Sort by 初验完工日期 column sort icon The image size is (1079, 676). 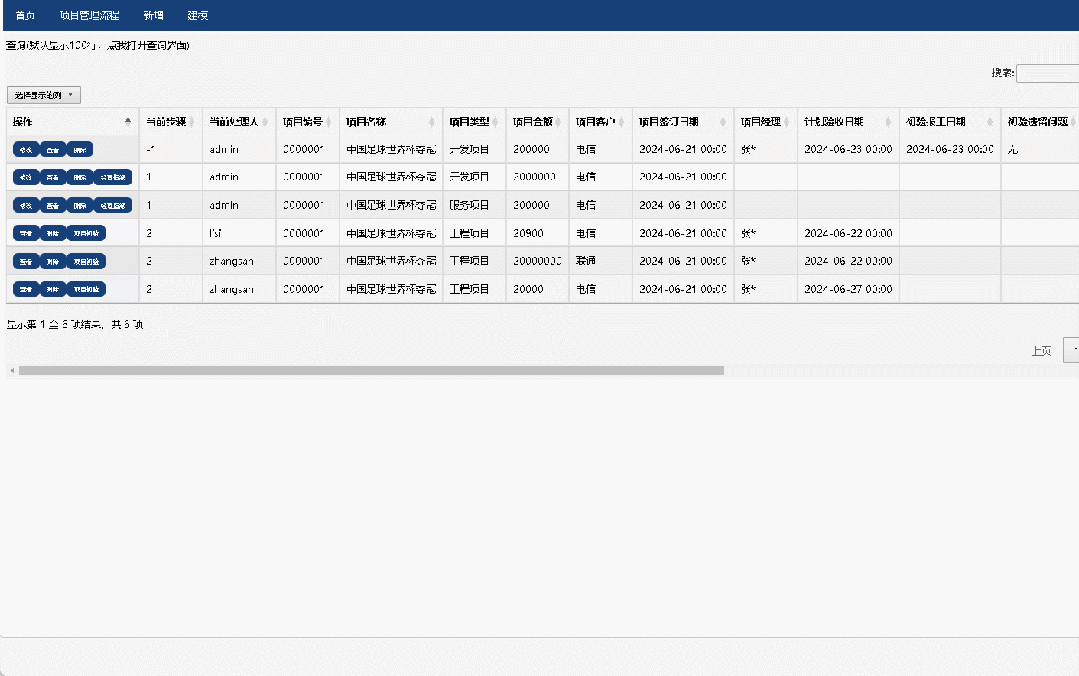(990, 122)
